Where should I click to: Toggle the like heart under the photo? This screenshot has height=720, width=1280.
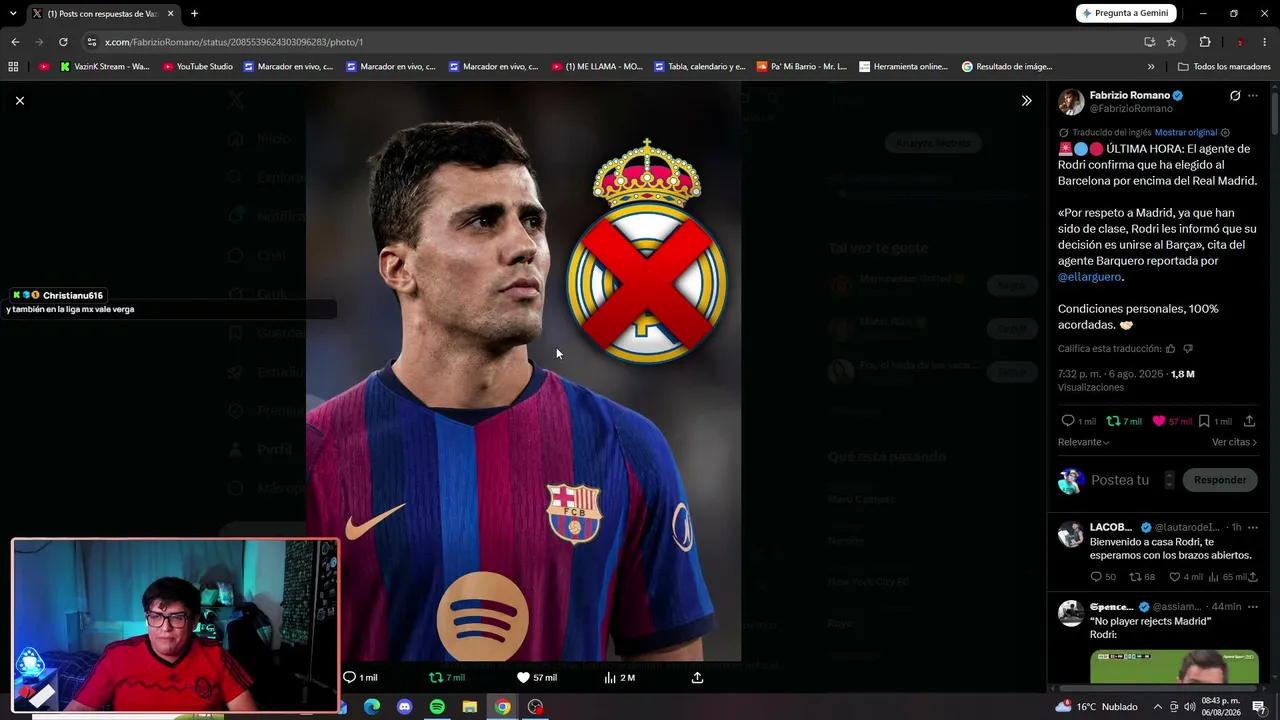tap(523, 677)
